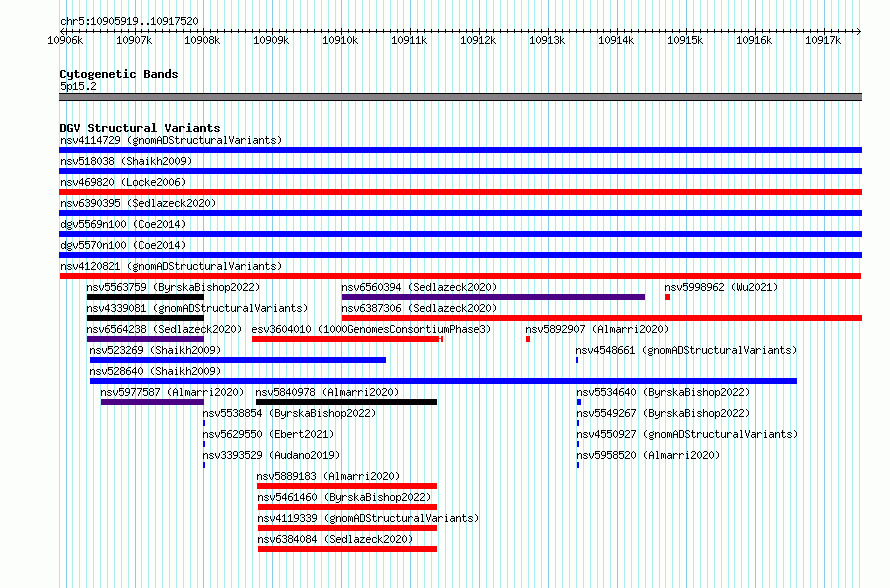Select the nsv5998962 (Wu2021) label
890x588 pixels.
[721, 287]
